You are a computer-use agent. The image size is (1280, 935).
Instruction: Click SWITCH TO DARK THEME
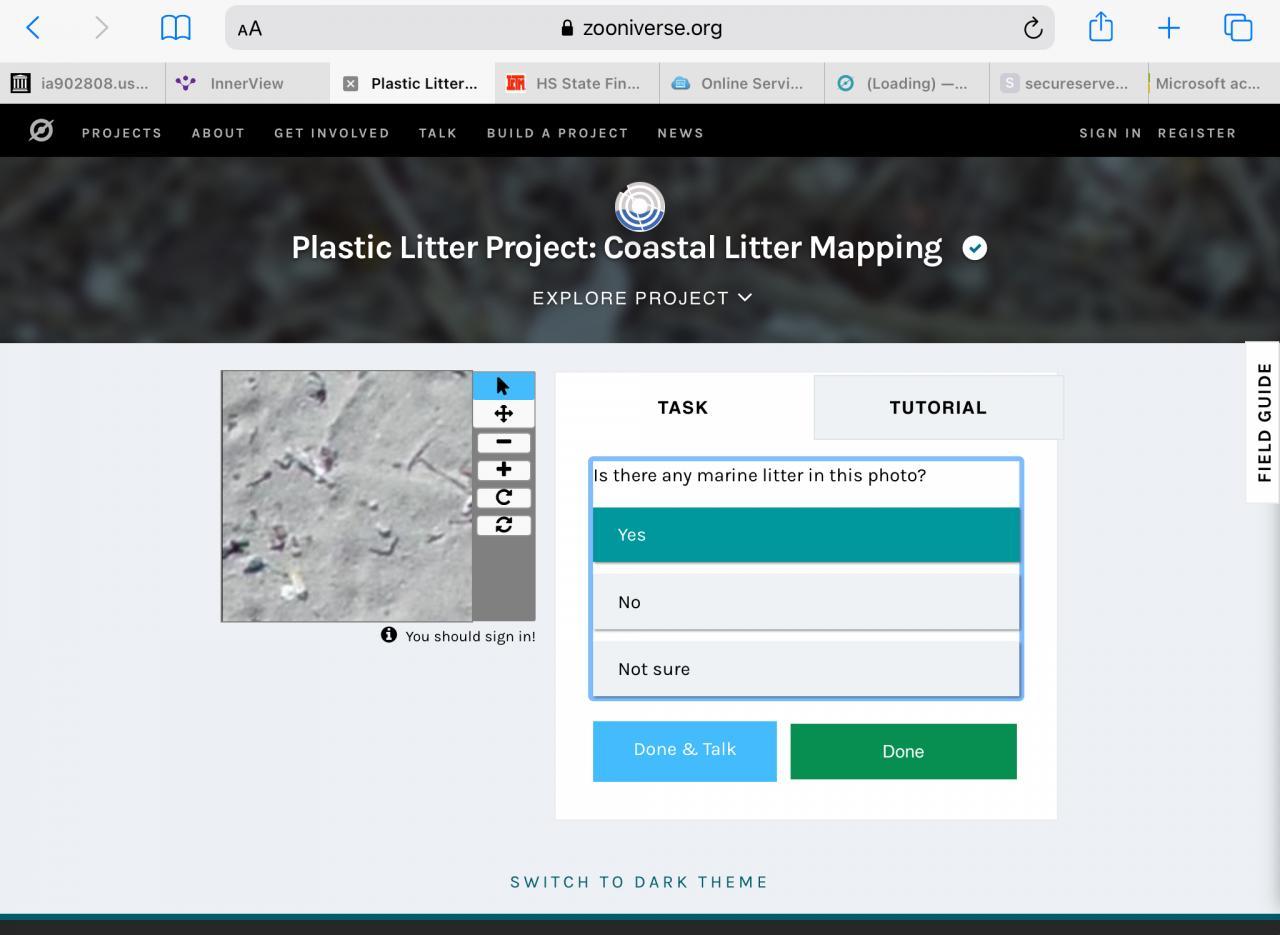tap(639, 882)
